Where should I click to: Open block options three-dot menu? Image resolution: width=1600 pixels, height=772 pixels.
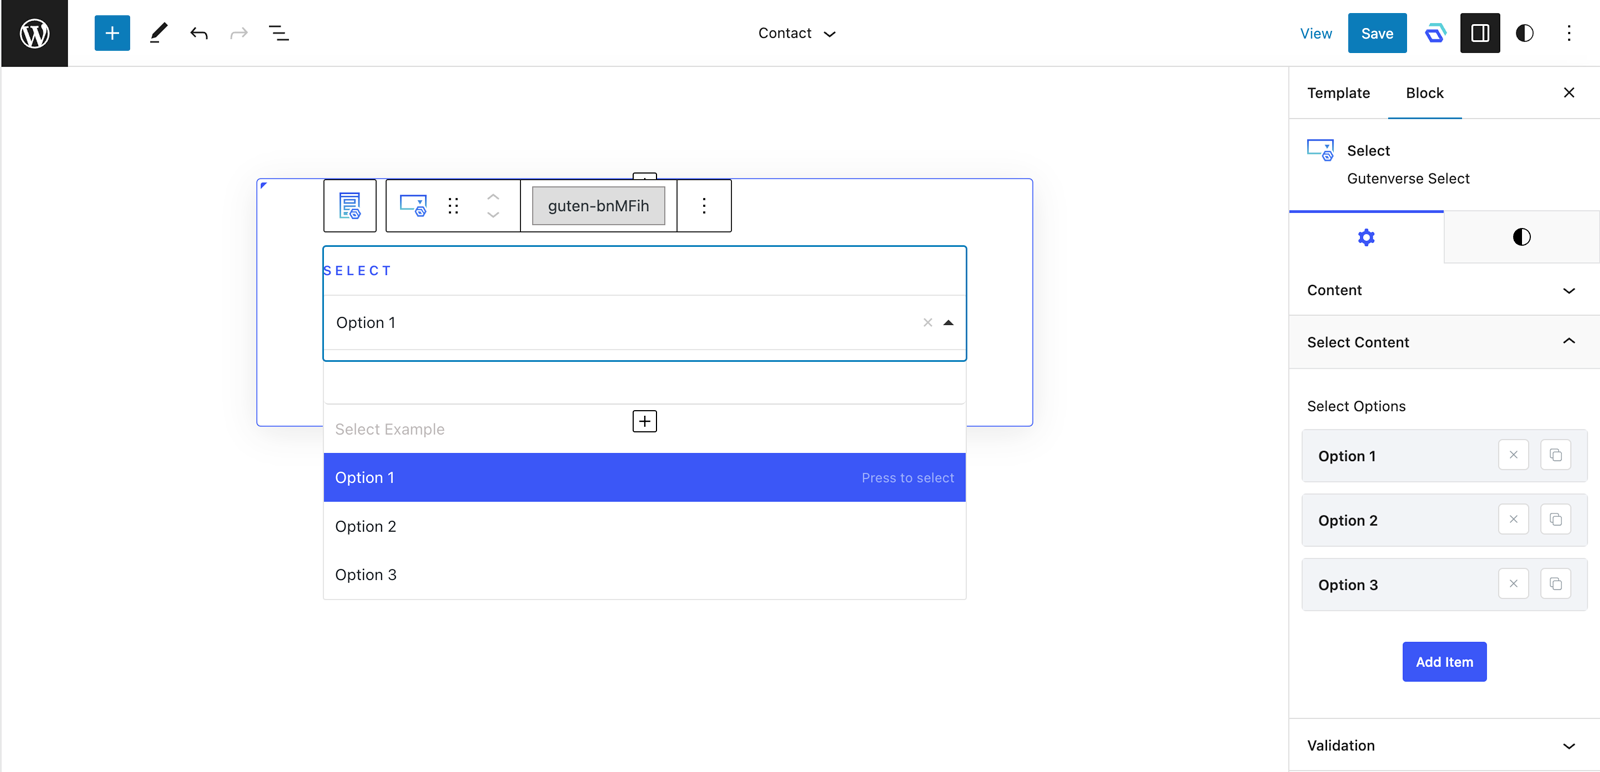tap(704, 206)
